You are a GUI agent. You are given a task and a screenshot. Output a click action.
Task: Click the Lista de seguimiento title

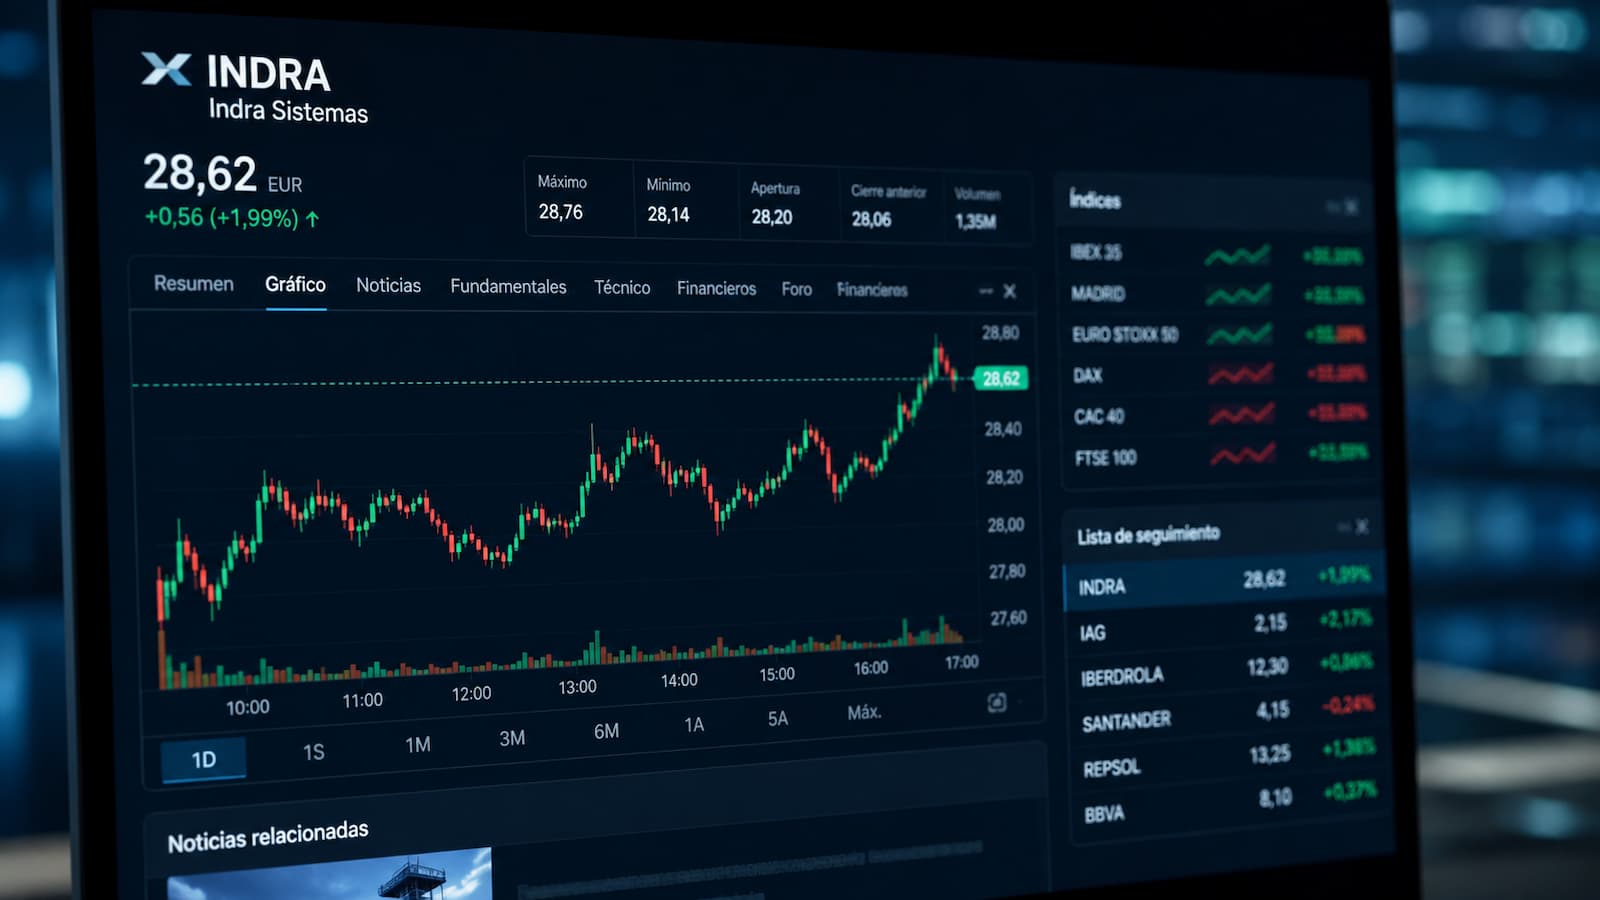[1148, 534]
